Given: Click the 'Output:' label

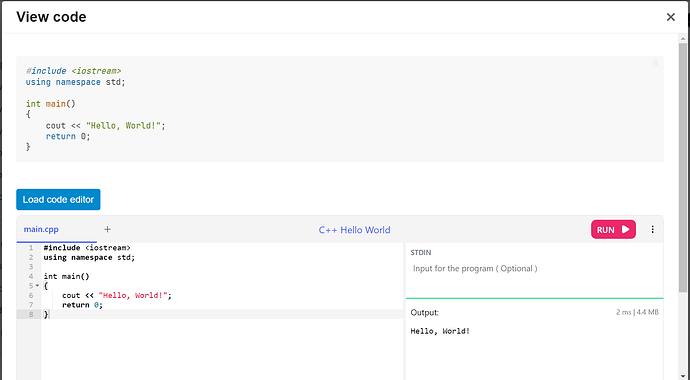Looking at the screenshot, I should pyautogui.click(x=425, y=313).
